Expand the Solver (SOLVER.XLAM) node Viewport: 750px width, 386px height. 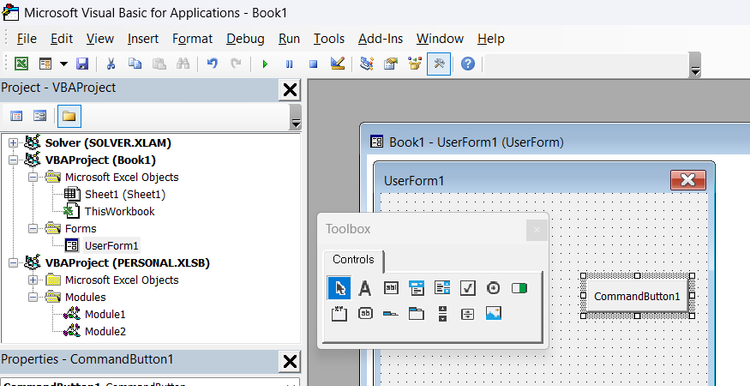click(x=13, y=143)
